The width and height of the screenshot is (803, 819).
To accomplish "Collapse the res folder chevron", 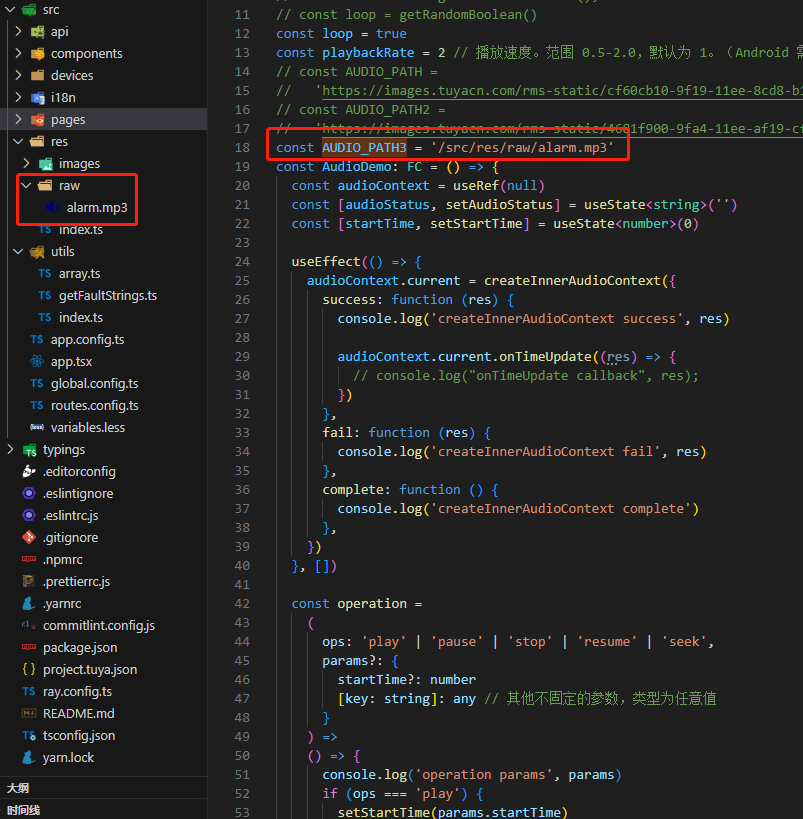I will [x=18, y=142].
